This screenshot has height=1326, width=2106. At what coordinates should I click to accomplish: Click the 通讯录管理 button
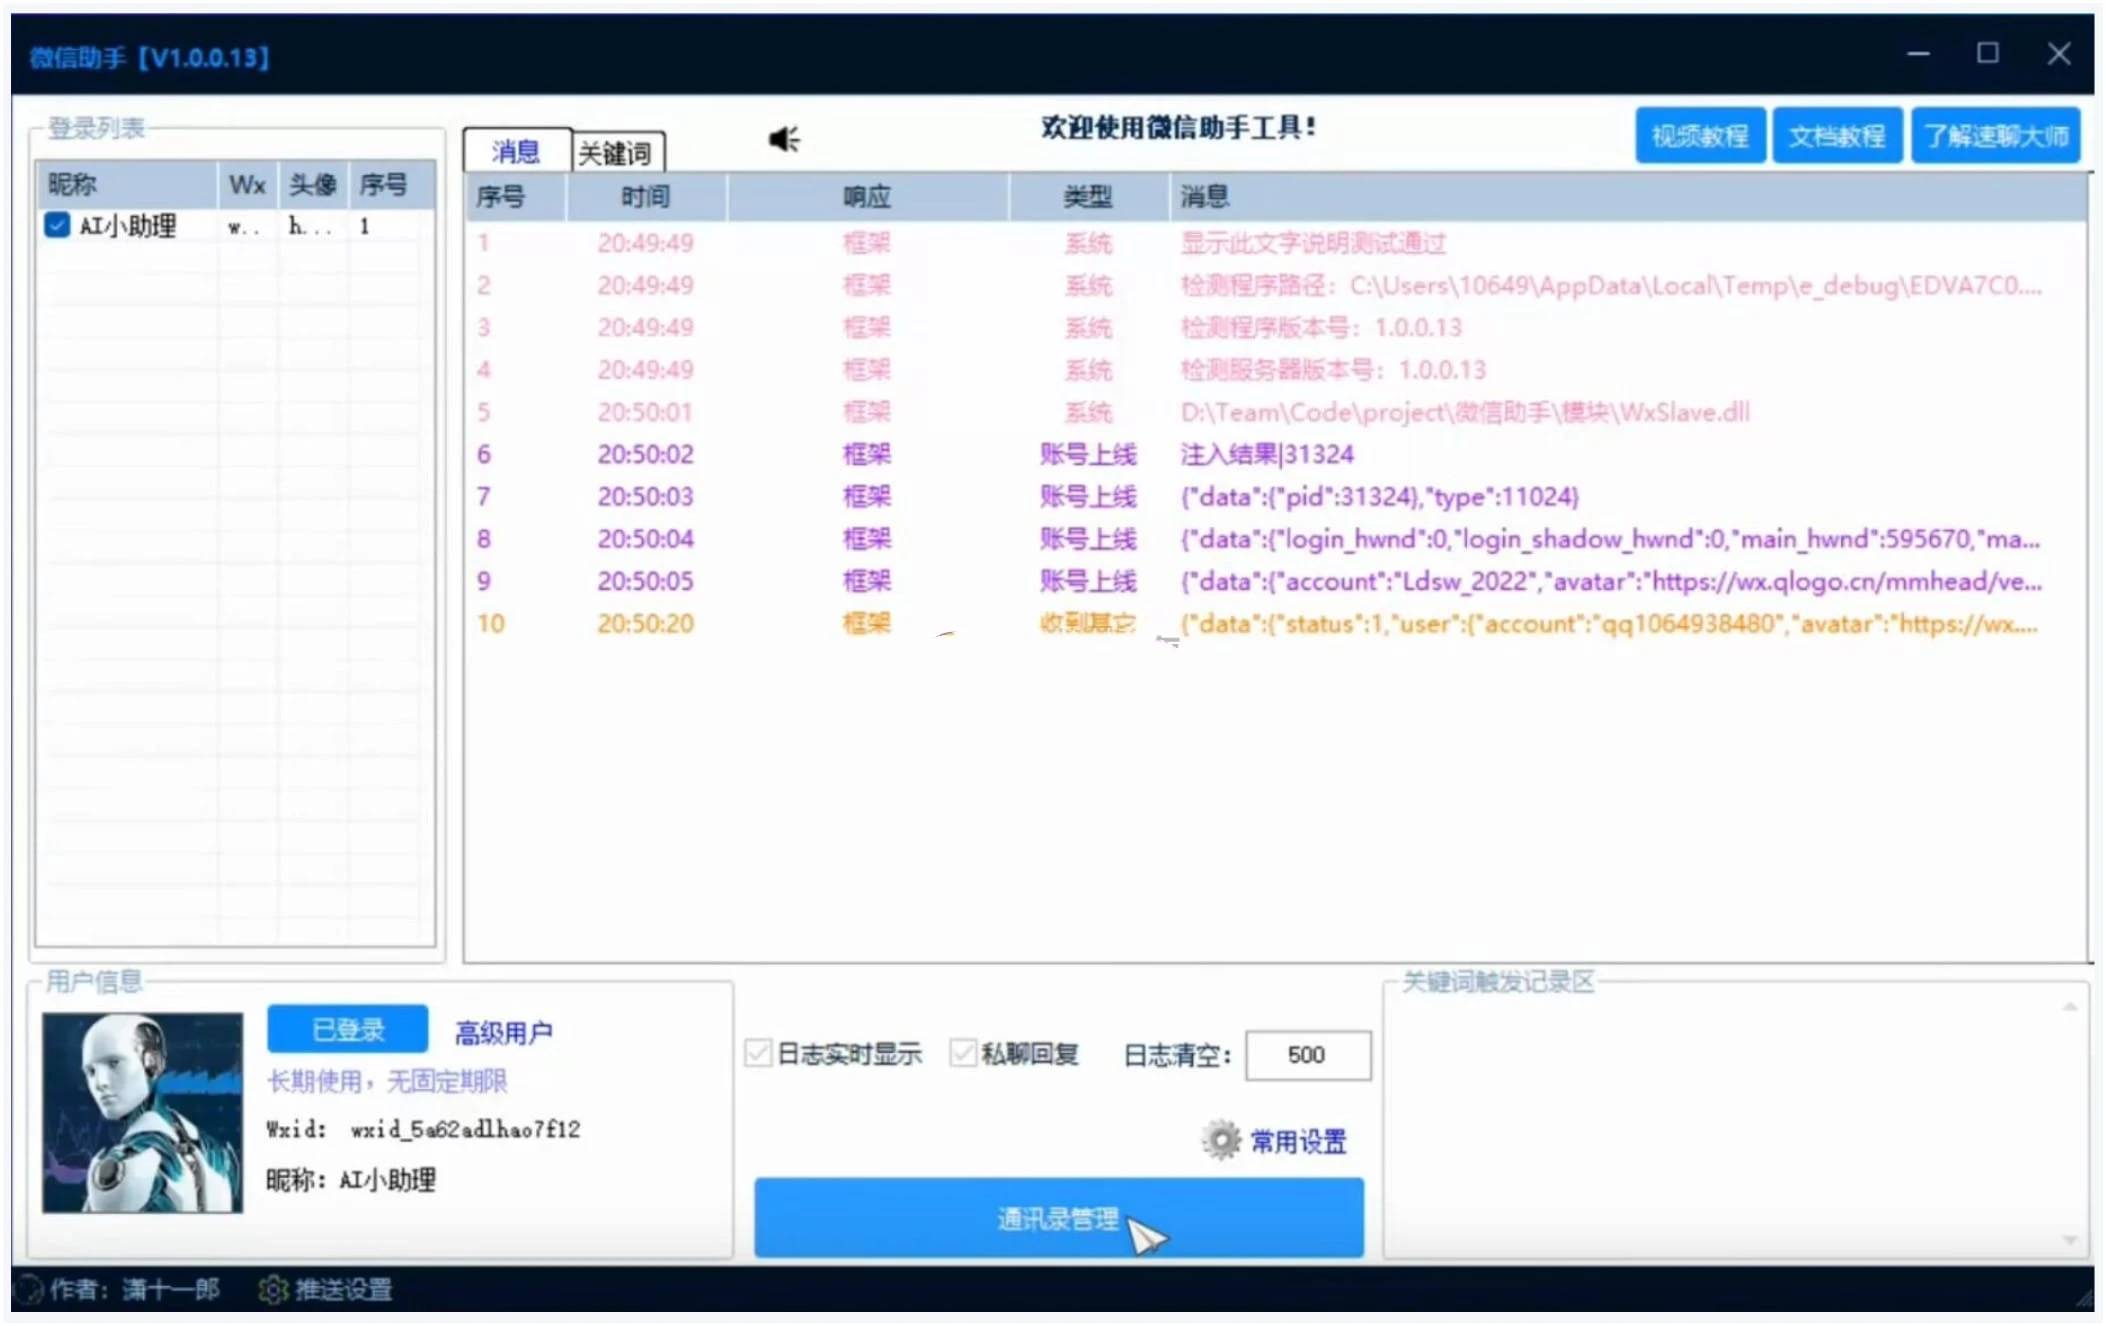tap(1058, 1218)
